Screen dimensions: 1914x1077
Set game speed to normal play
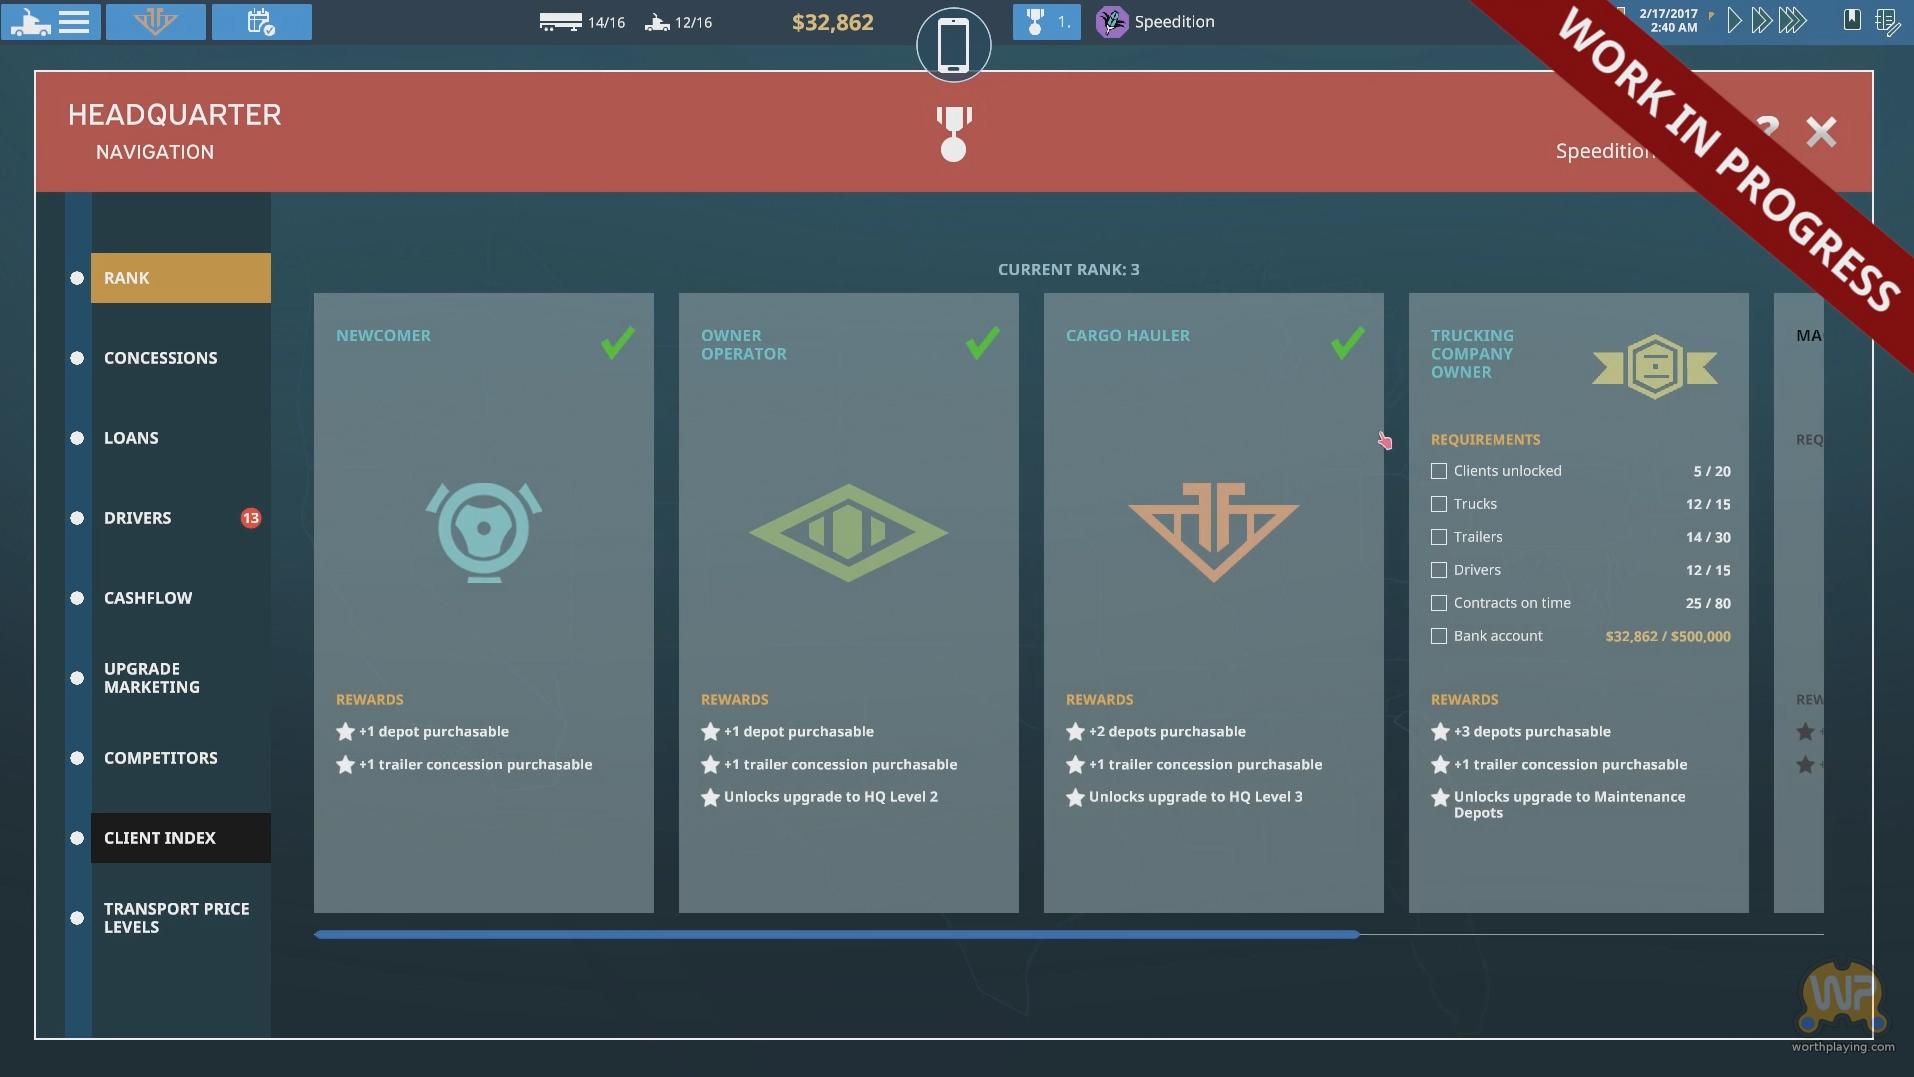pos(1734,20)
